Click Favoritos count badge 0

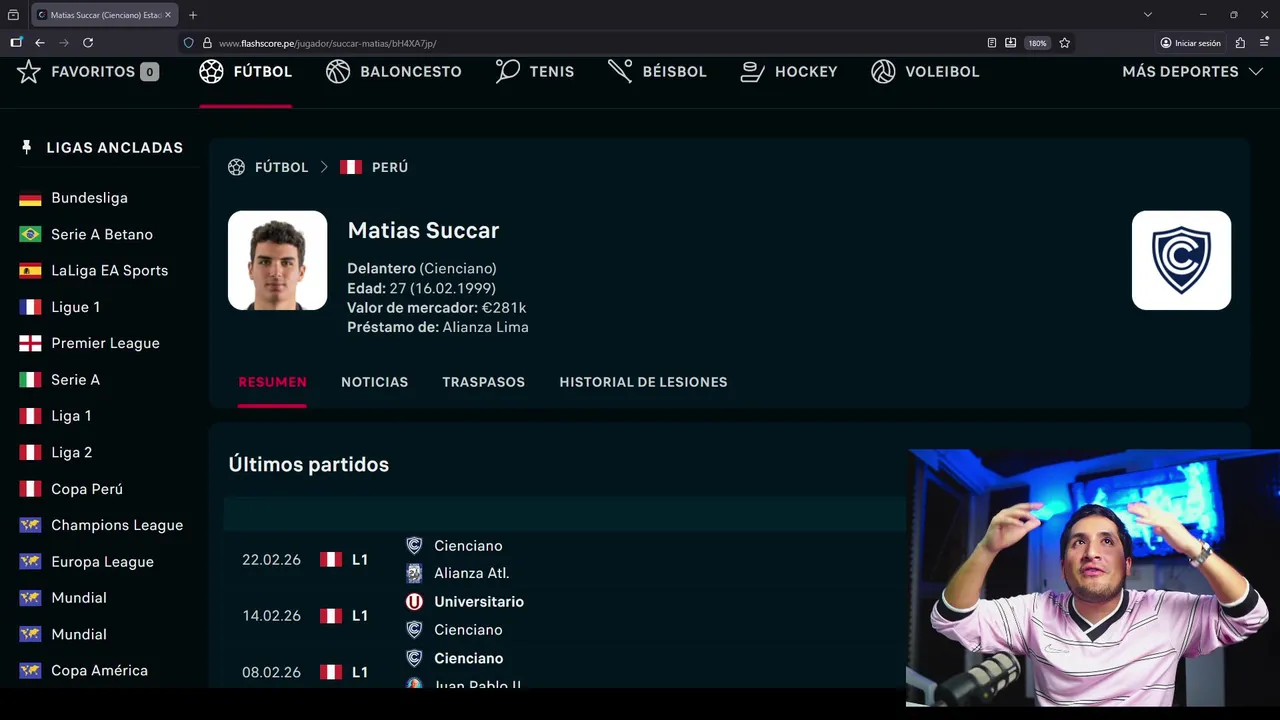[x=149, y=72]
